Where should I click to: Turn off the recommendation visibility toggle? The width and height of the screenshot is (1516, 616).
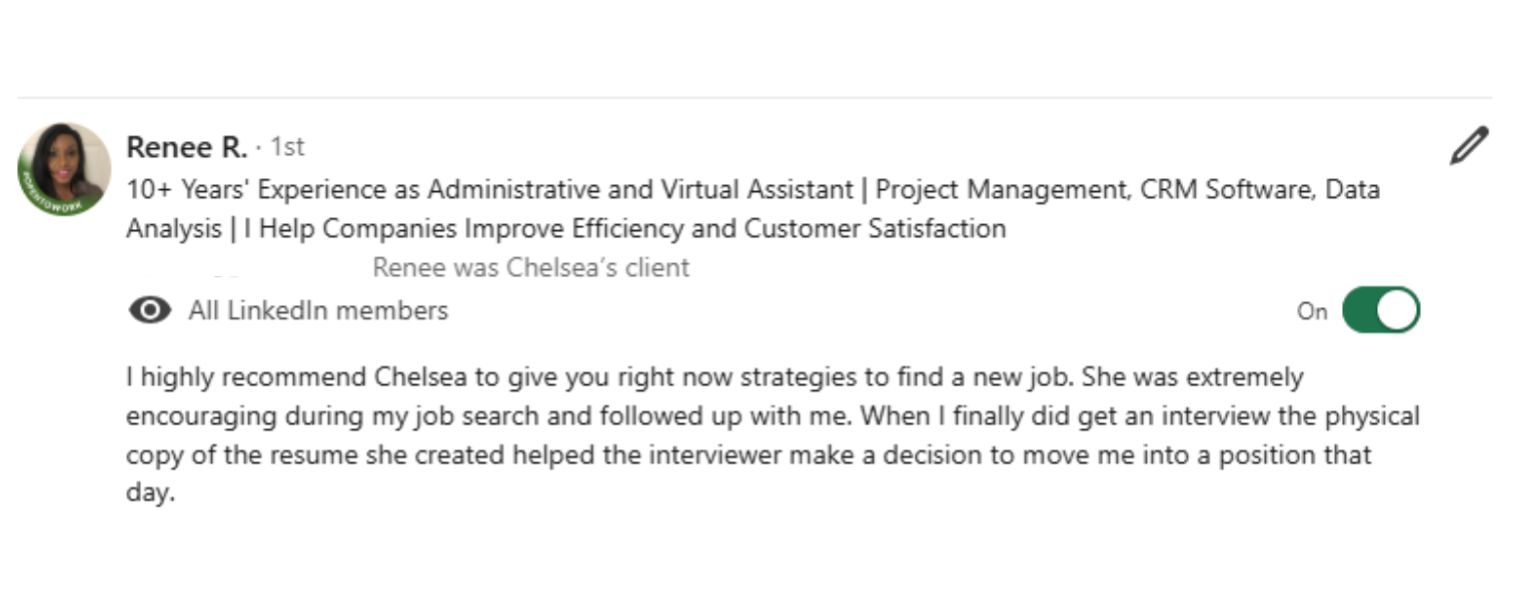1380,310
